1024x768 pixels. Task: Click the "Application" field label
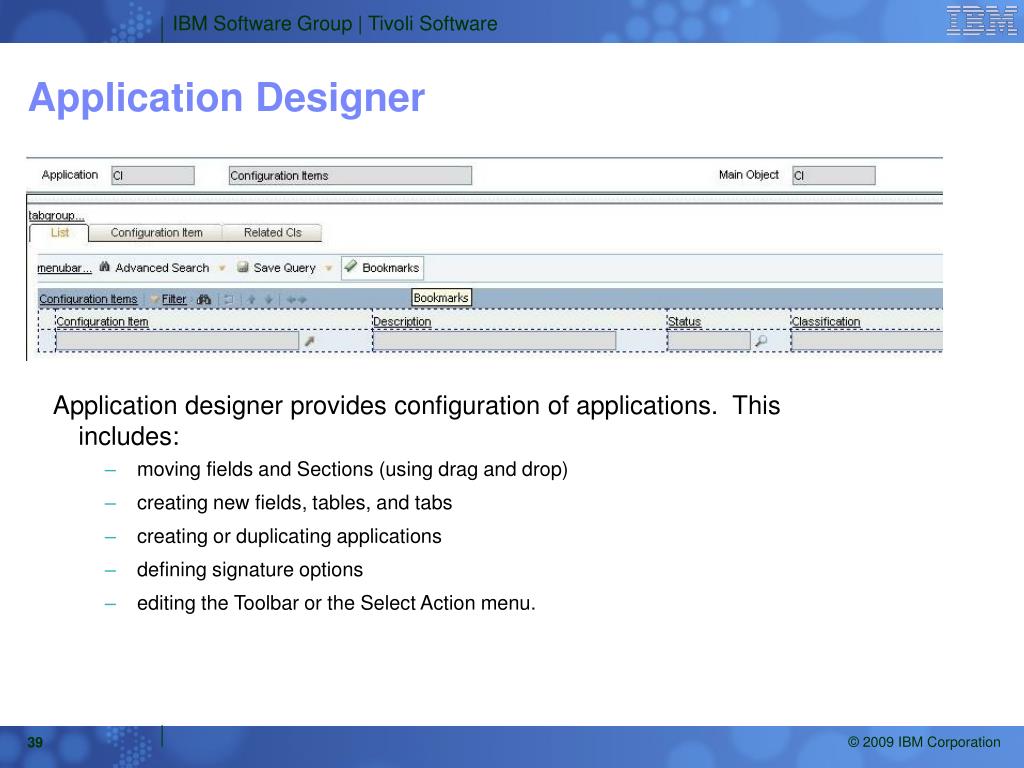coord(70,175)
